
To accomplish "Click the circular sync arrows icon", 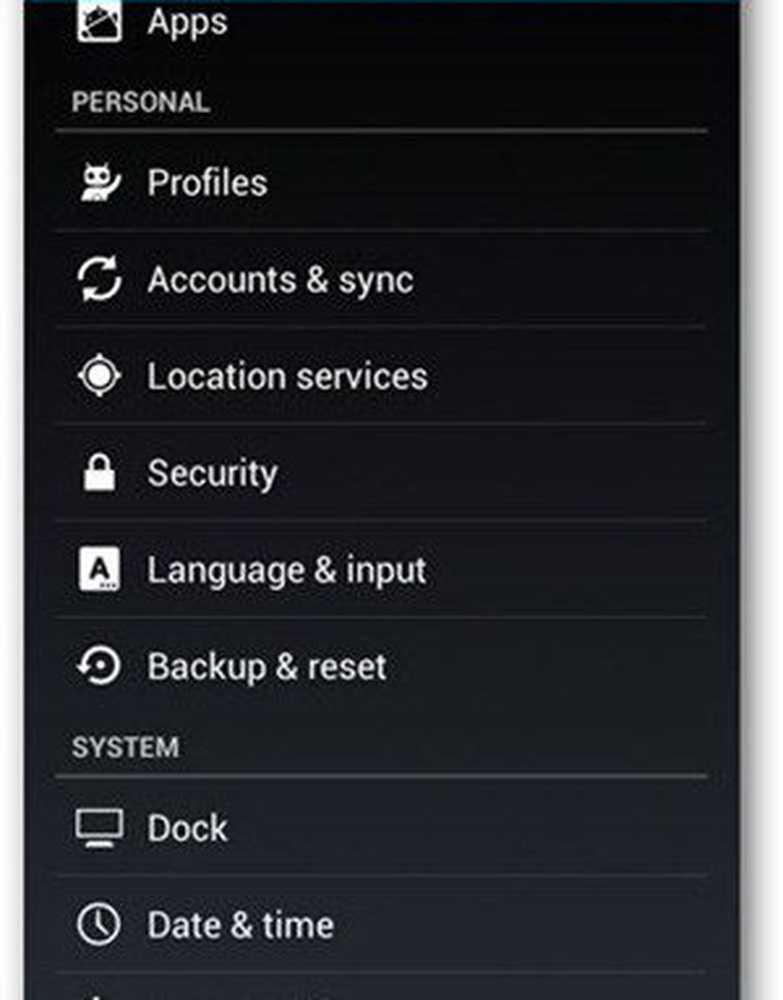I will click(100, 280).
